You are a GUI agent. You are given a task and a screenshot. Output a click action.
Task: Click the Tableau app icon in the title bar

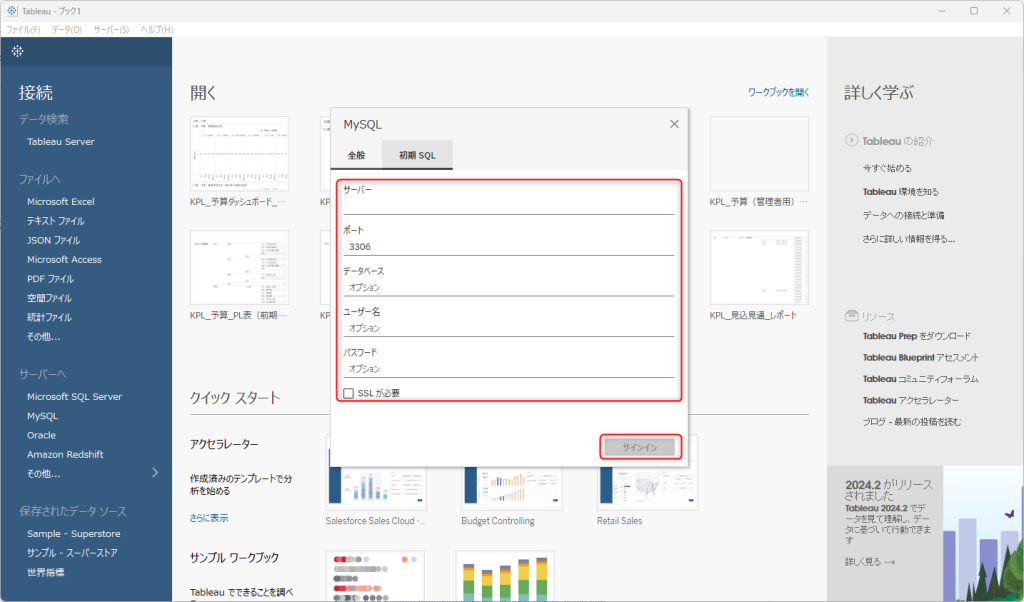click(12, 11)
